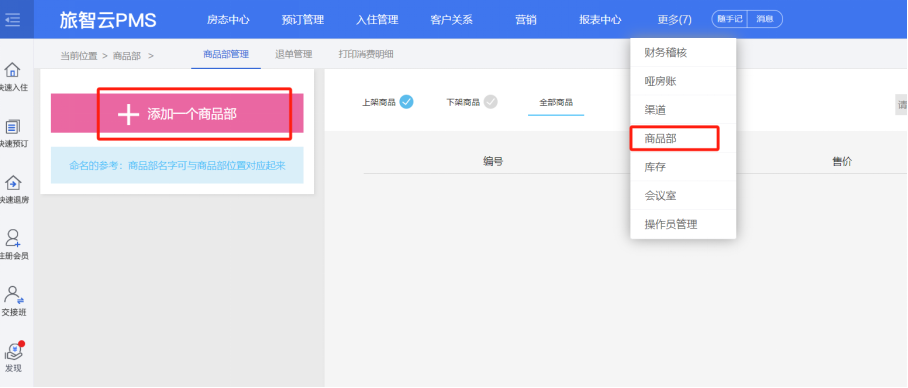Open Quick Booking (快速预订) document icon
This screenshot has height=388, width=908.
coord(13,127)
